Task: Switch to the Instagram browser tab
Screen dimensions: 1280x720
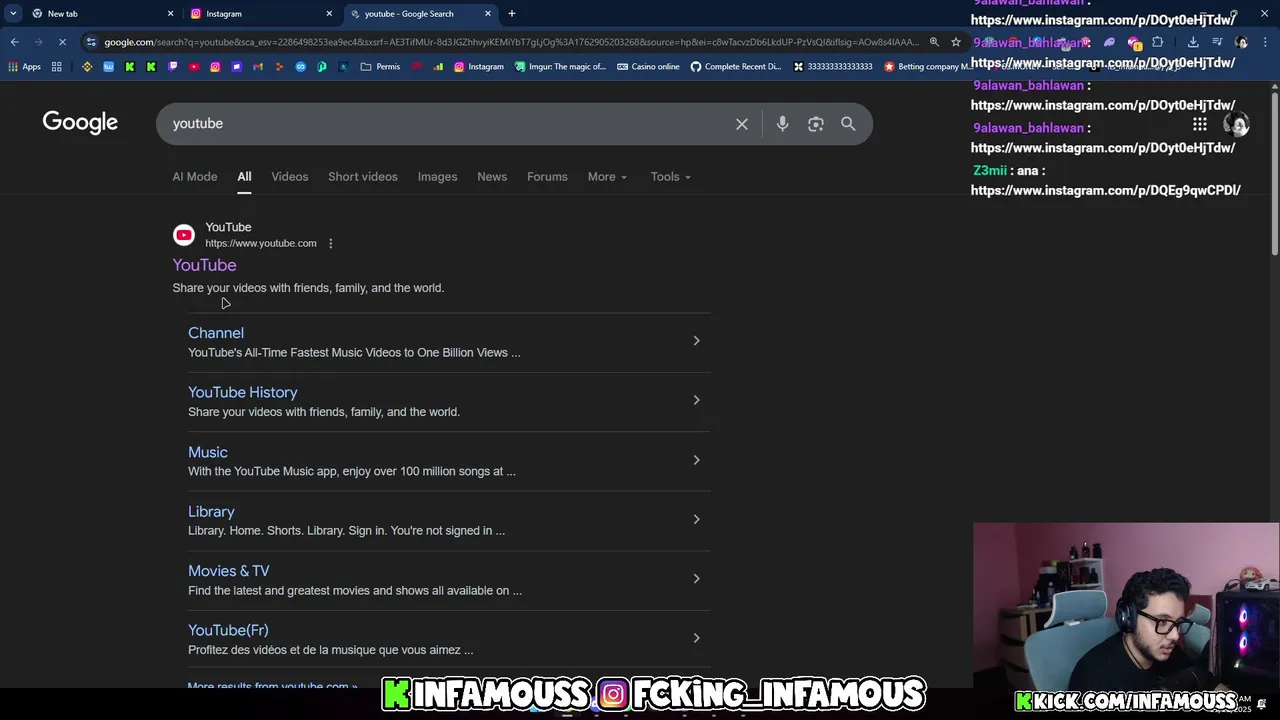Action: [x=261, y=14]
